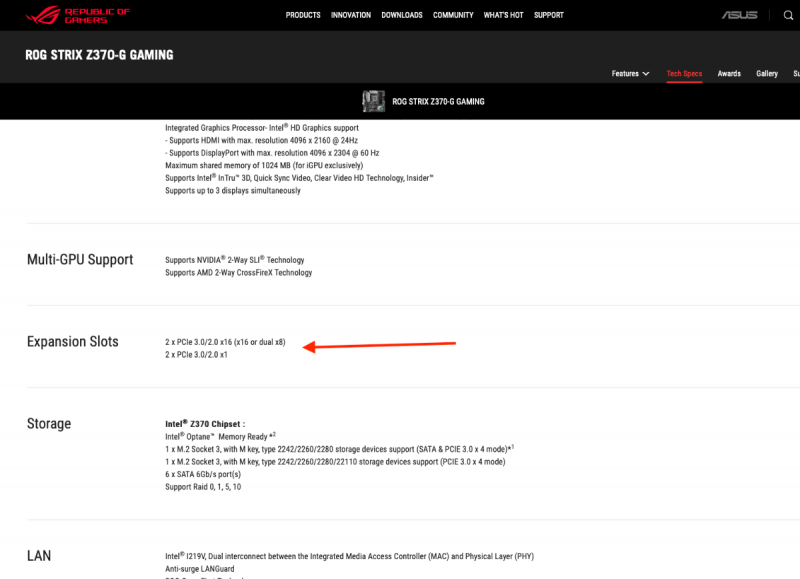Open the search magnifier icon

[788, 15]
